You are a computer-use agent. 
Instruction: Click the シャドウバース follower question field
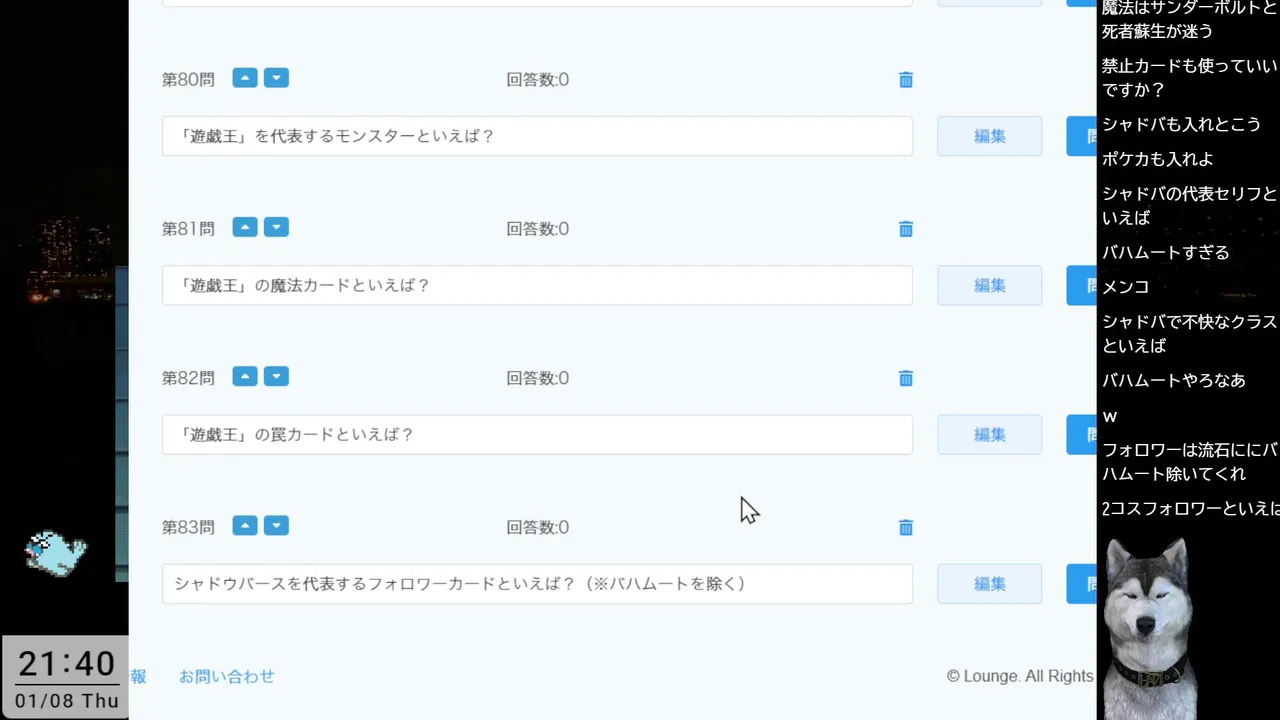coord(537,584)
